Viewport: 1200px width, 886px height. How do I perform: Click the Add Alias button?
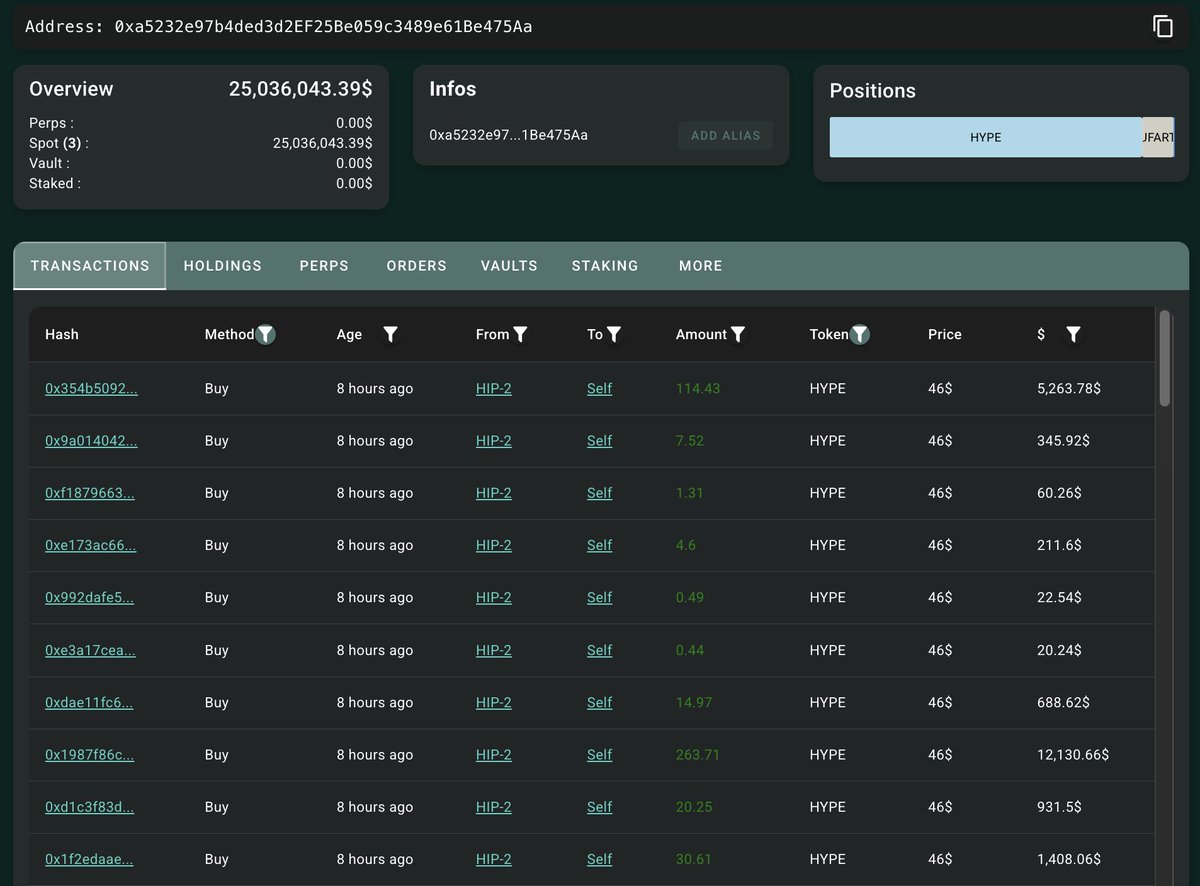pyautogui.click(x=725, y=135)
